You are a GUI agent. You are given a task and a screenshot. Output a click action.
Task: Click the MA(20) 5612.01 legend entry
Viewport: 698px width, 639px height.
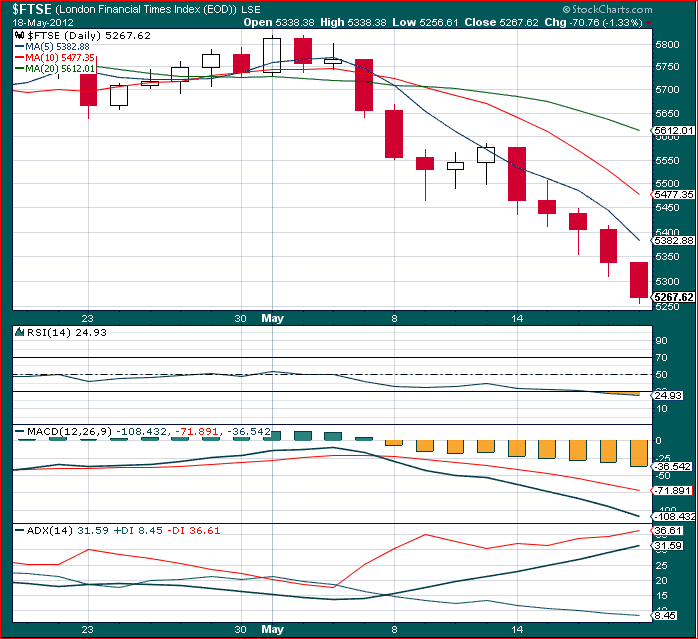[x=55, y=69]
